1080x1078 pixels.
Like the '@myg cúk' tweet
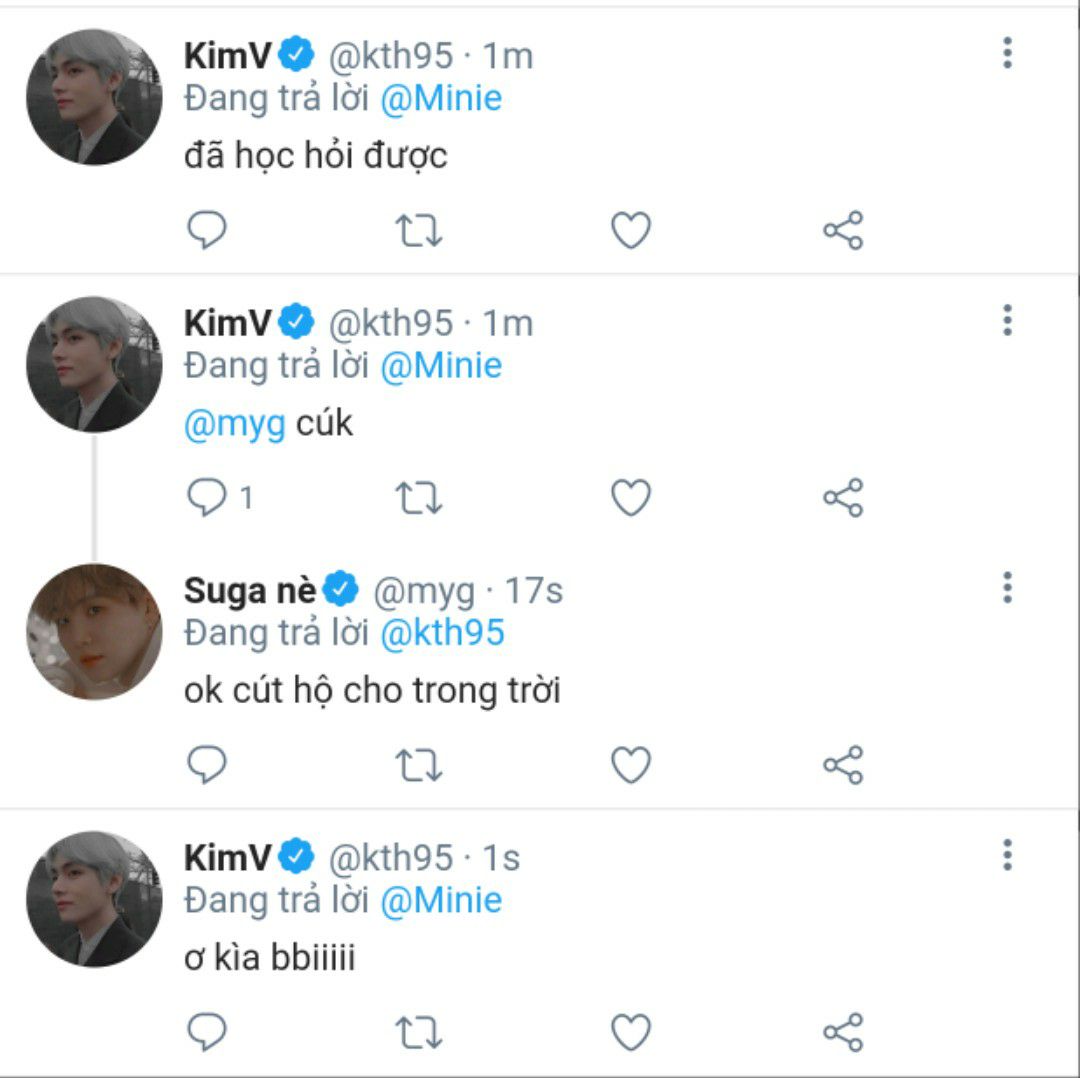tap(631, 498)
